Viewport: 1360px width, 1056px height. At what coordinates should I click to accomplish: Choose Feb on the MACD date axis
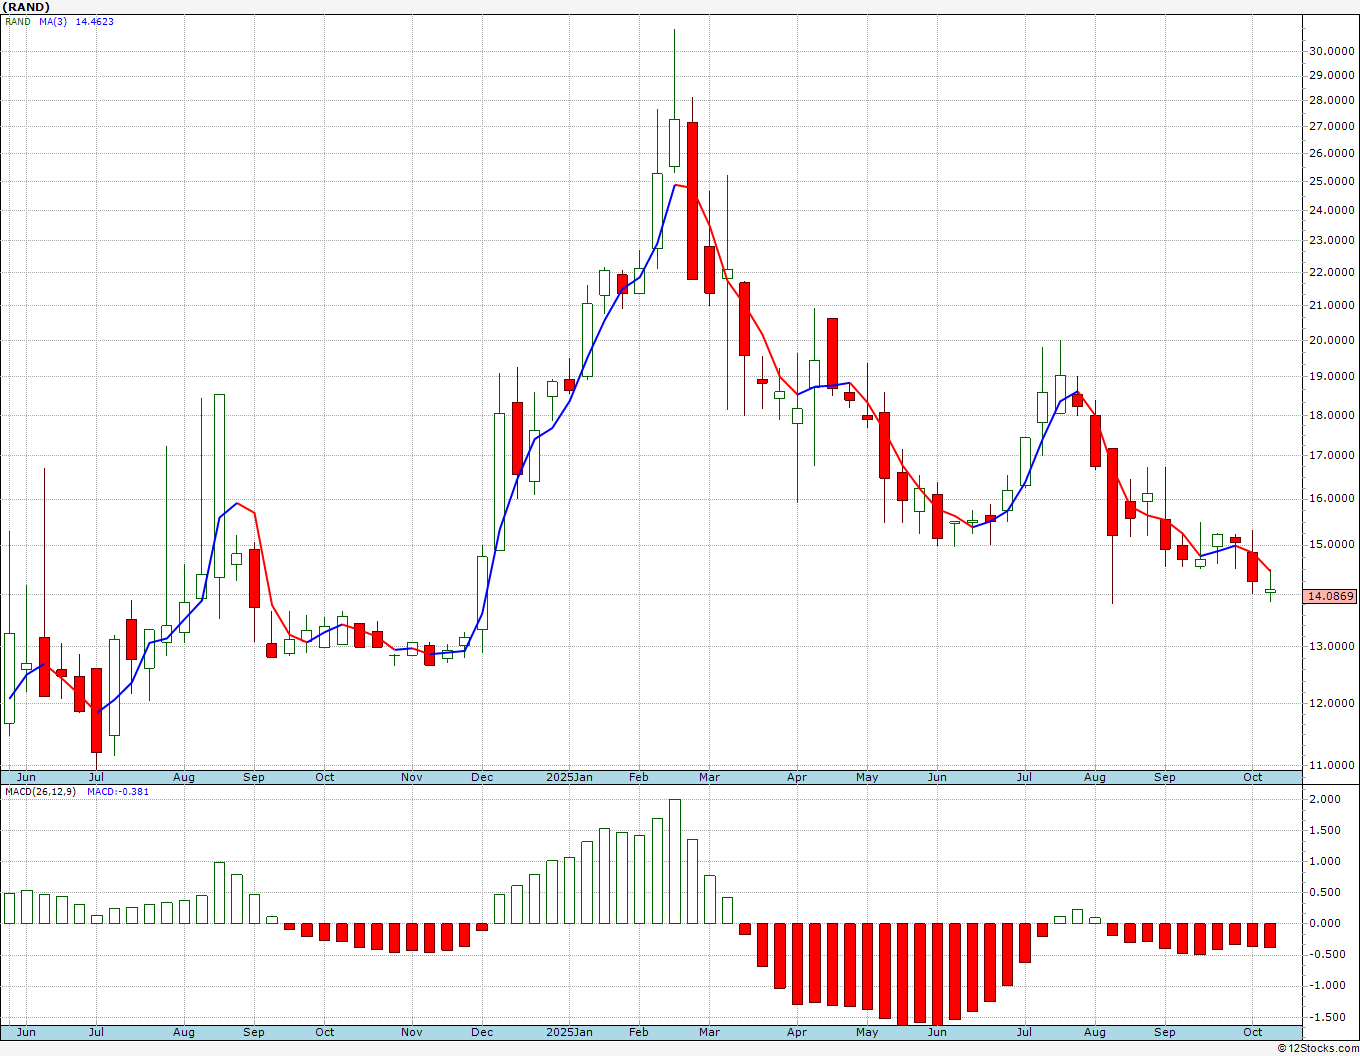[638, 1032]
